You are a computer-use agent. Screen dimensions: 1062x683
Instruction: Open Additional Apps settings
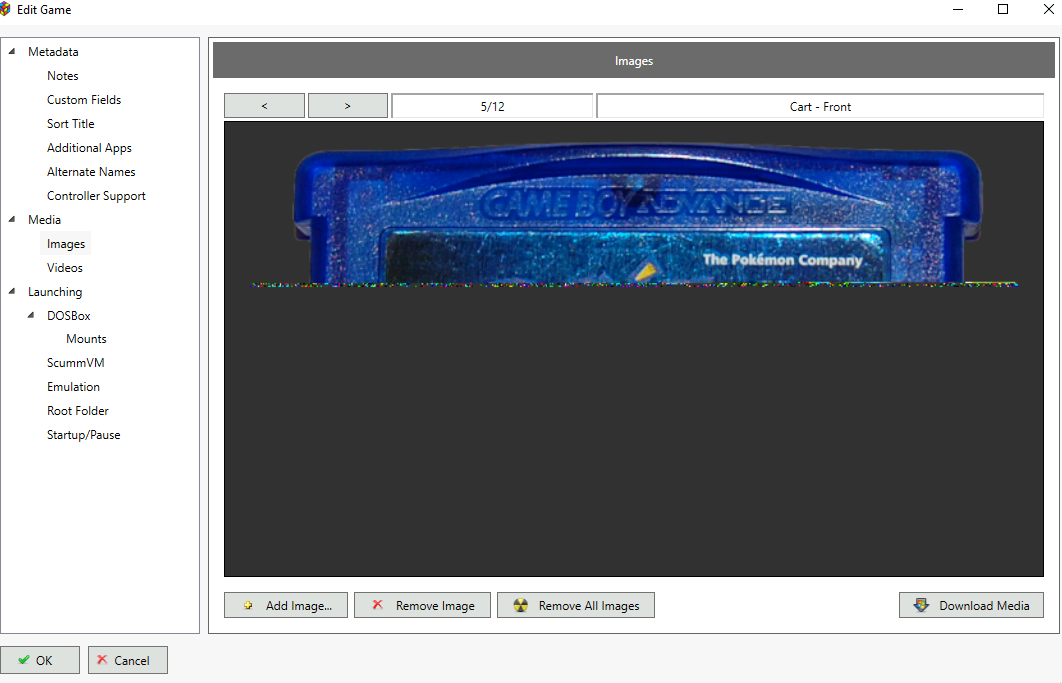89,148
